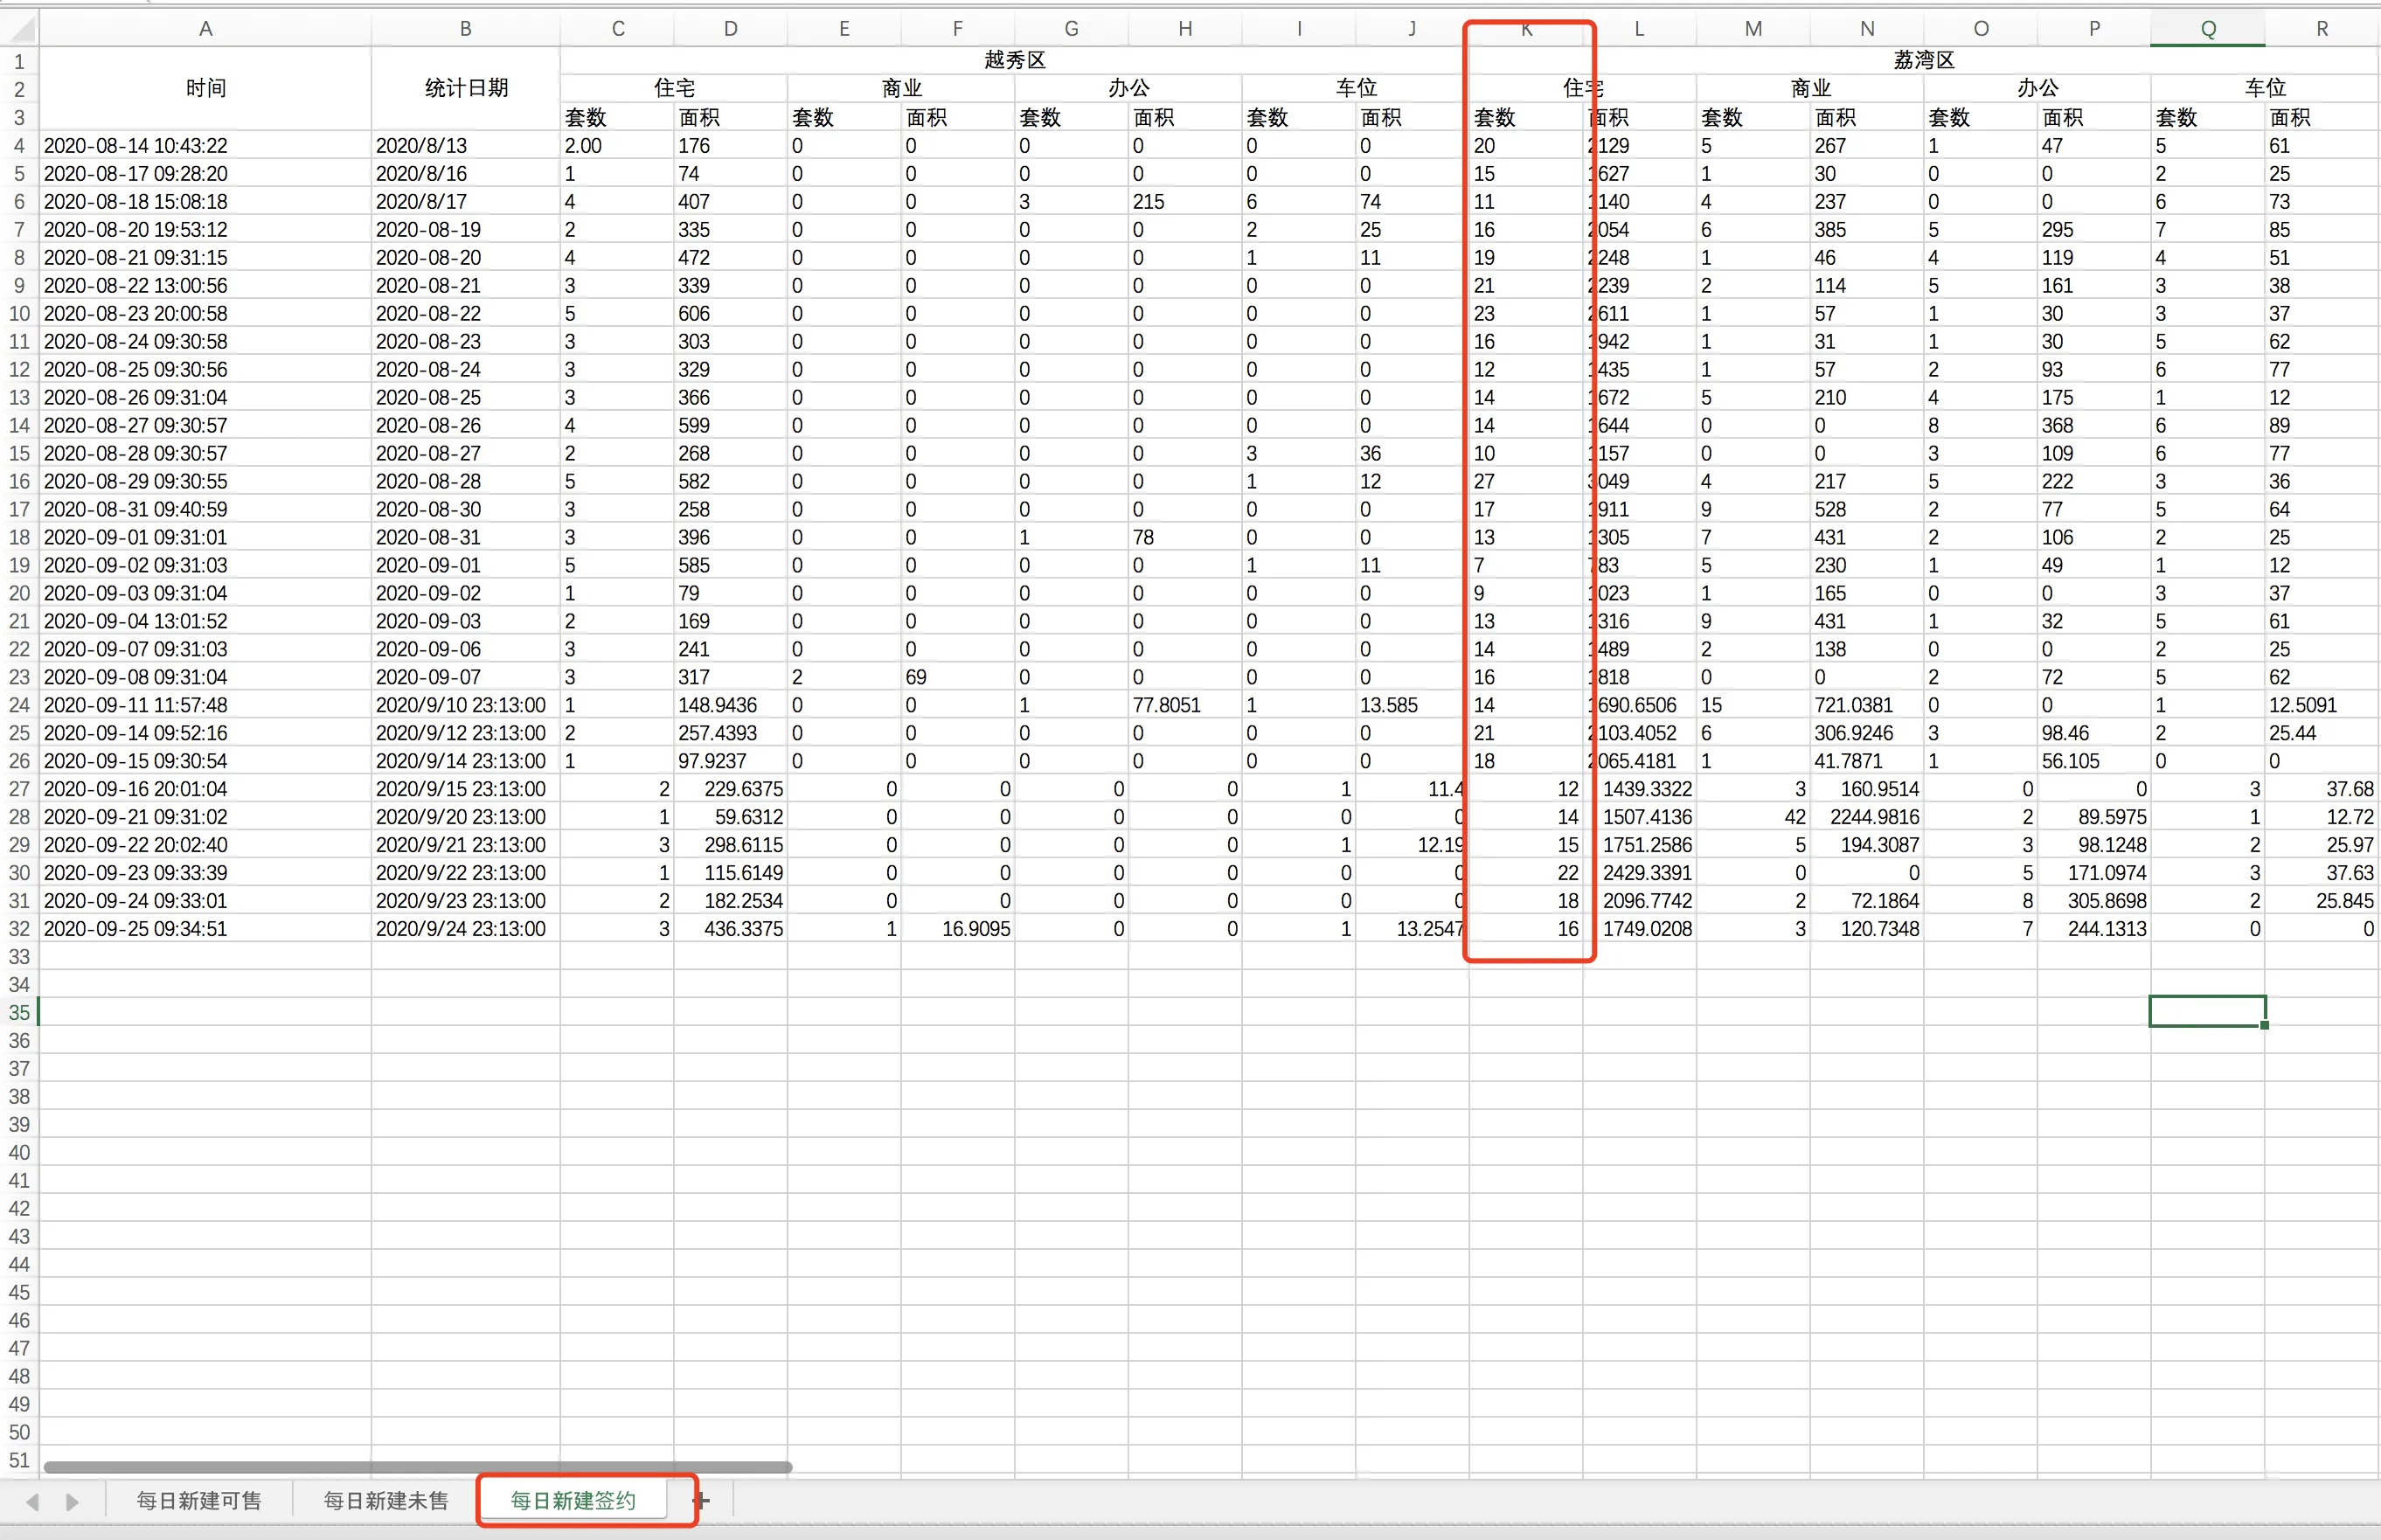Click cell containing 56.105
This screenshot has width=2381, height=1540.
[2094, 761]
